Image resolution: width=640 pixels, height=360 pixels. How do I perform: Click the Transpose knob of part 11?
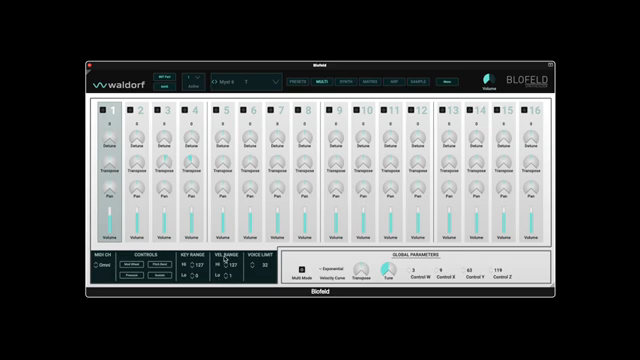point(390,162)
